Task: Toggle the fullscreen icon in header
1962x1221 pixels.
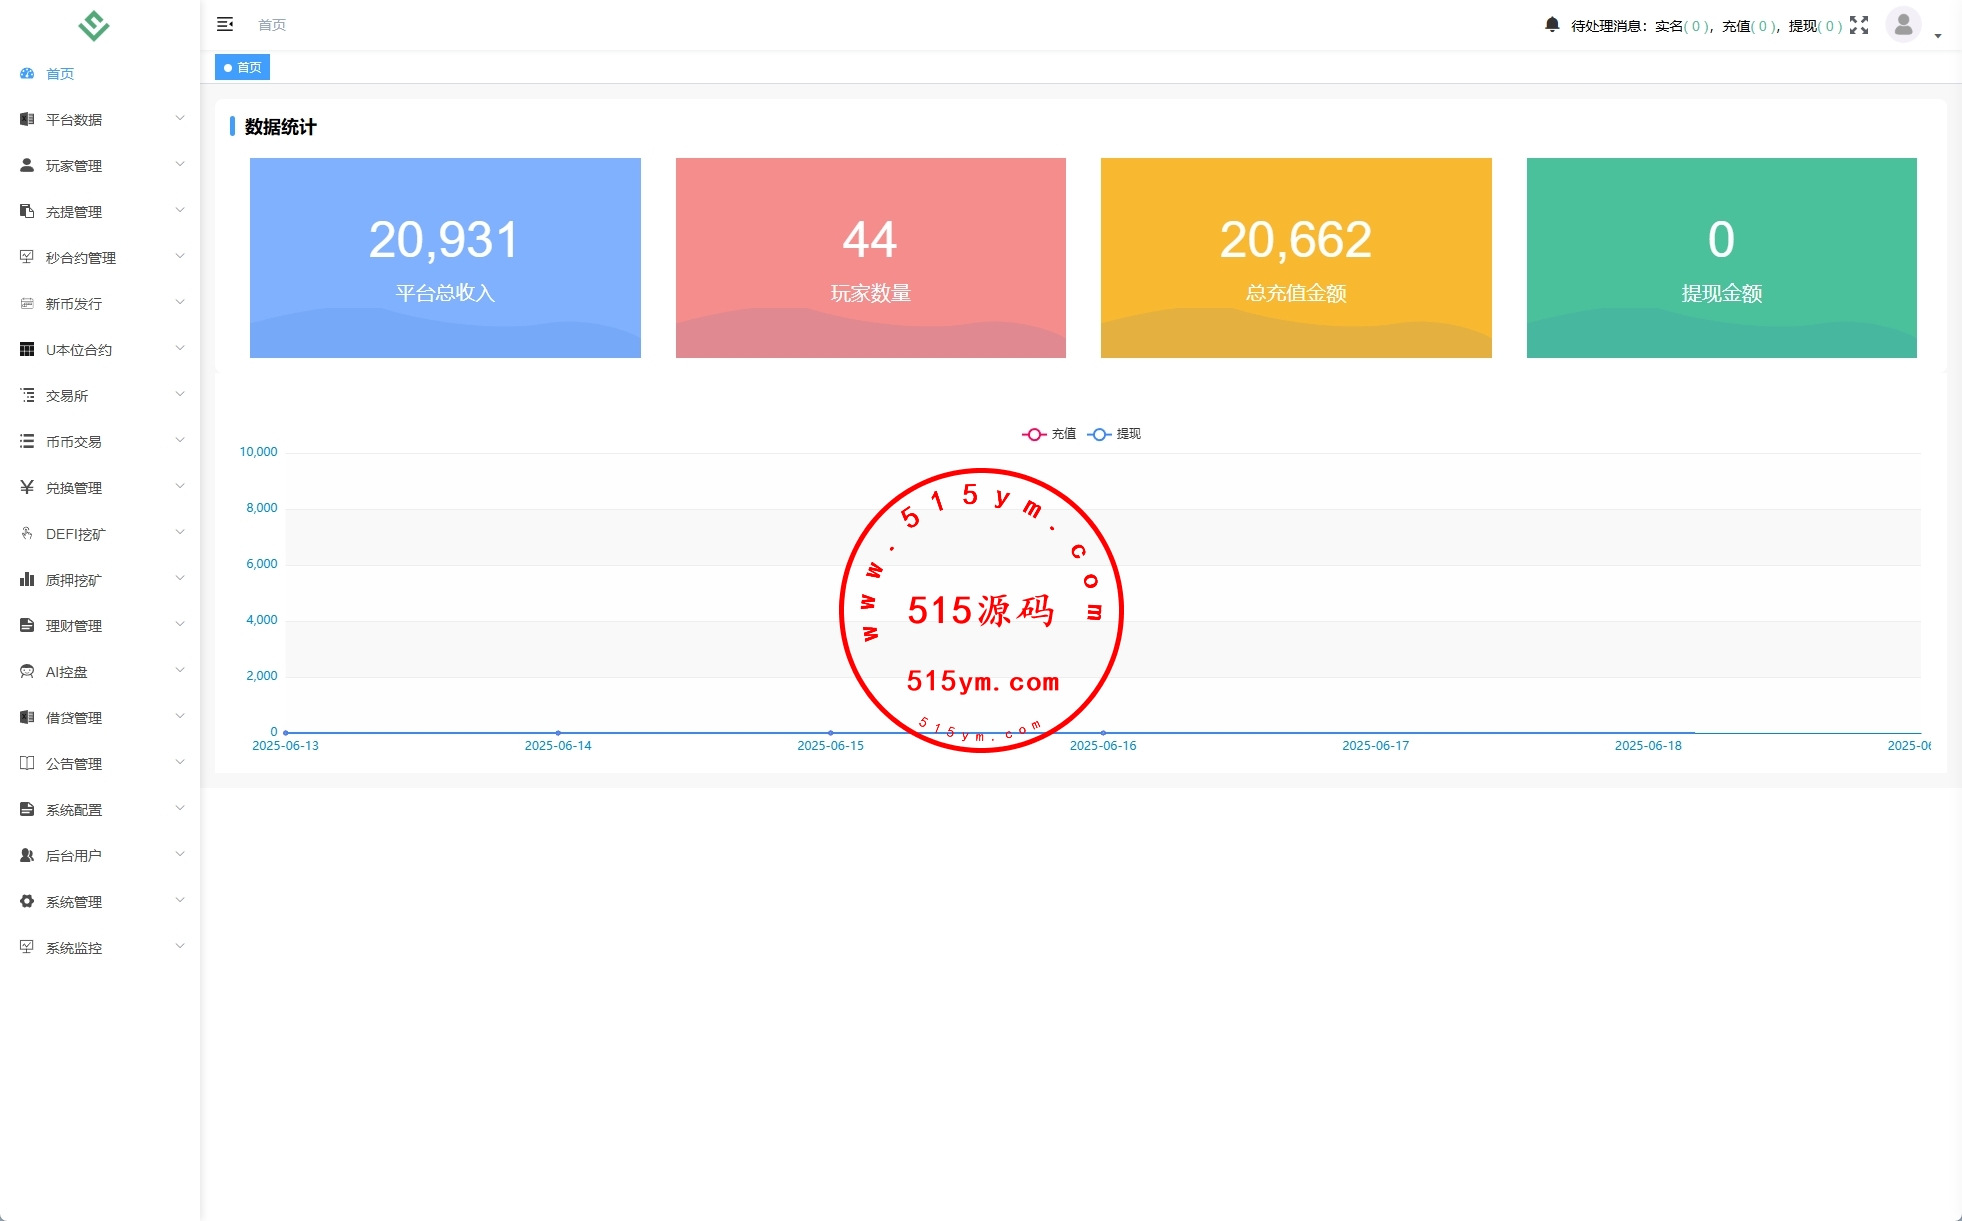Action: click(1859, 25)
